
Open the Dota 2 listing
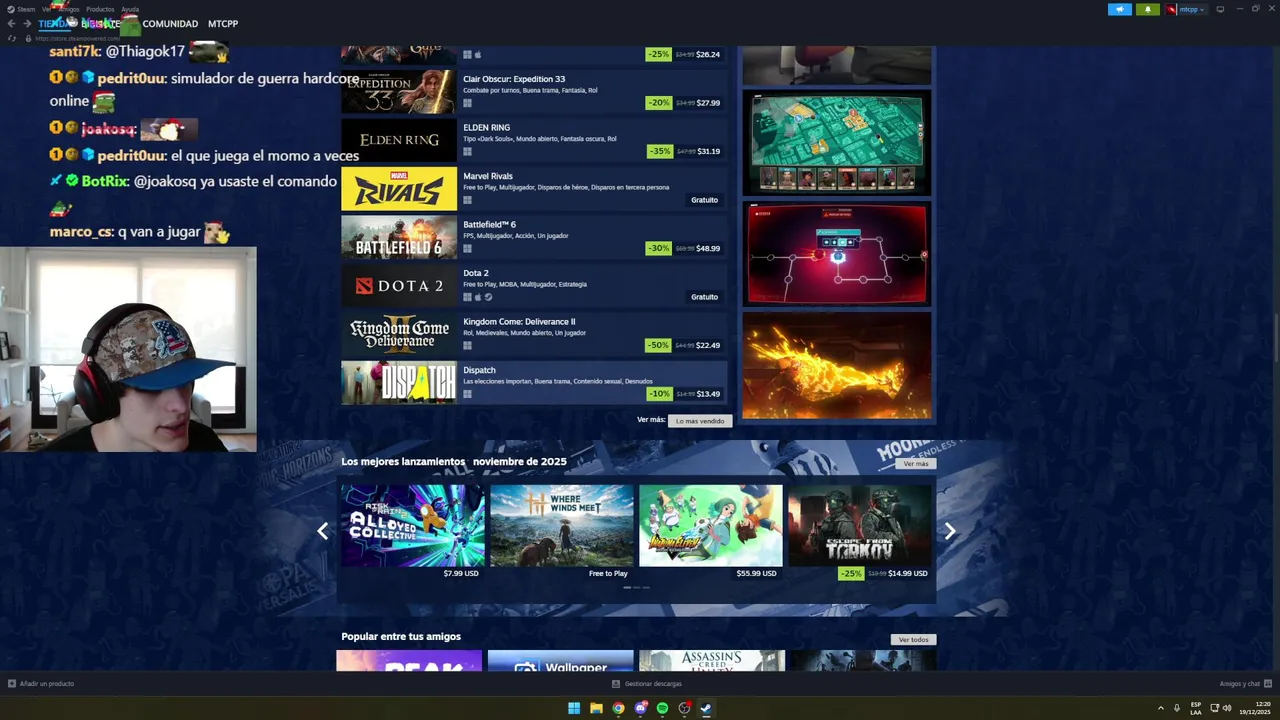click(535, 285)
